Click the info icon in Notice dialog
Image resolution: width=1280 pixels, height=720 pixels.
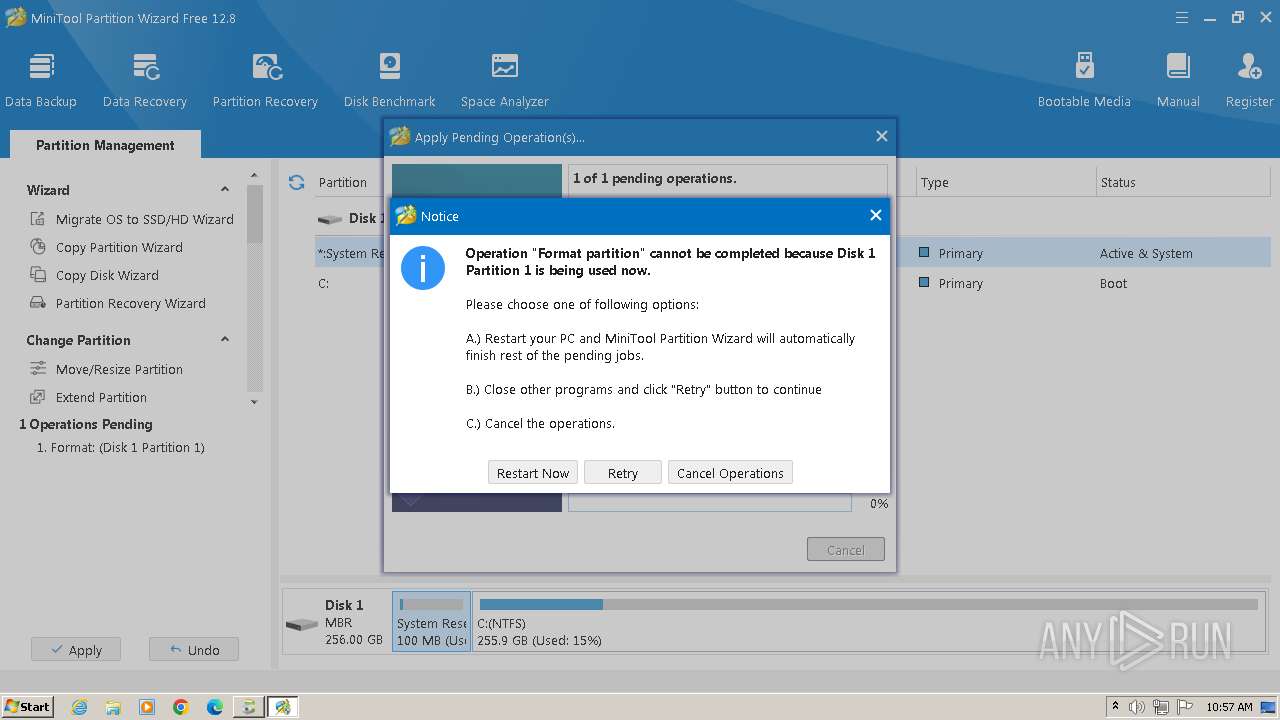pos(423,269)
